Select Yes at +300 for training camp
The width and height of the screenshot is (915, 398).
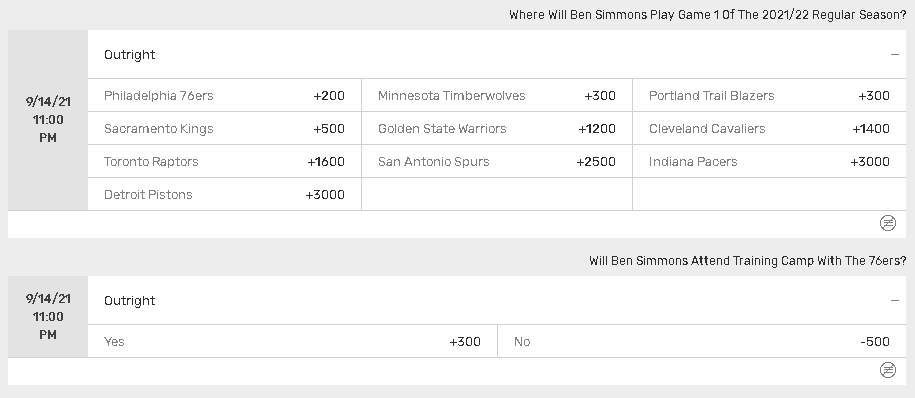[x=292, y=341]
